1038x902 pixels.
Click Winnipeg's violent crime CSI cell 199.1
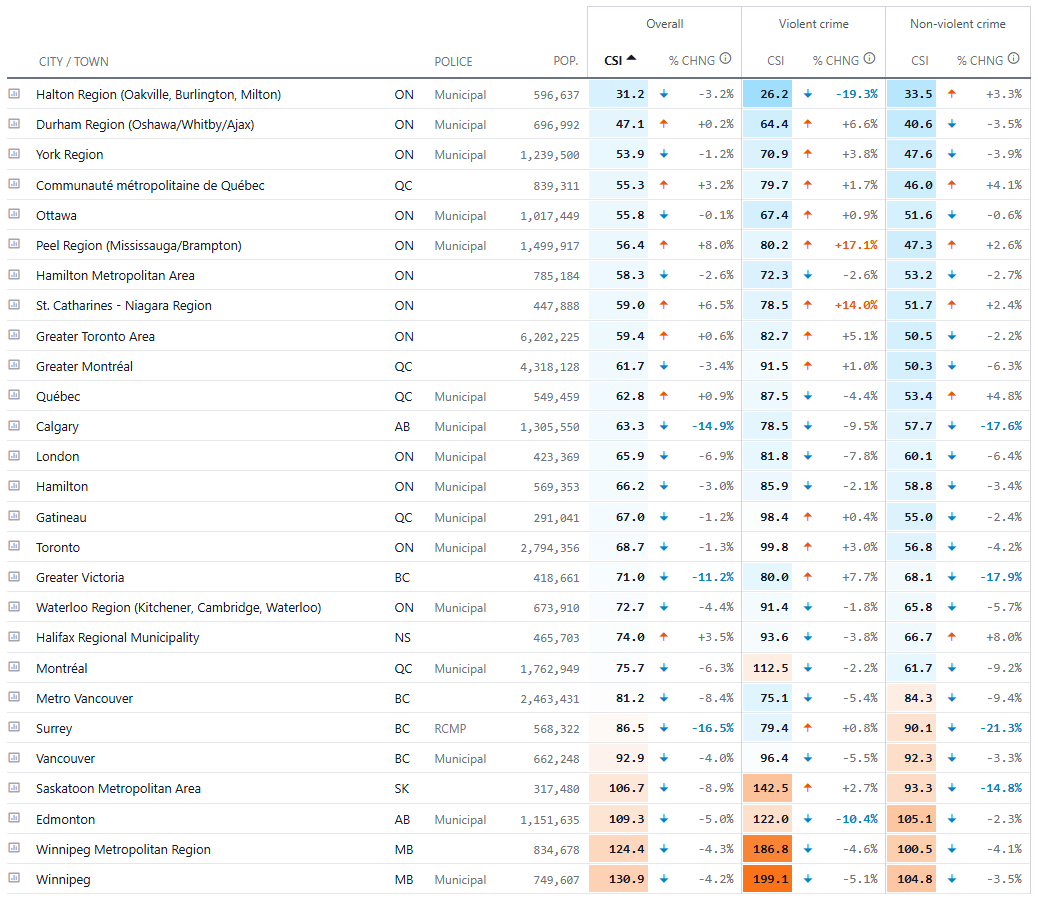pos(768,879)
